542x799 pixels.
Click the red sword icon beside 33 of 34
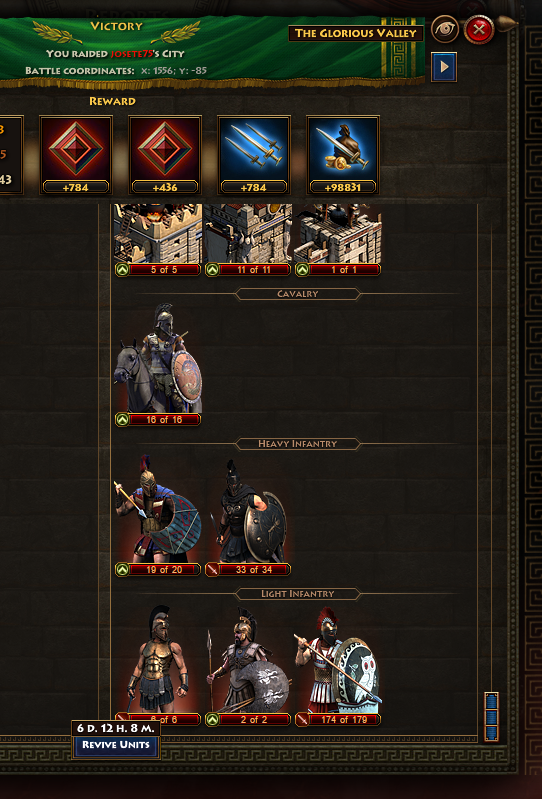tap(212, 570)
